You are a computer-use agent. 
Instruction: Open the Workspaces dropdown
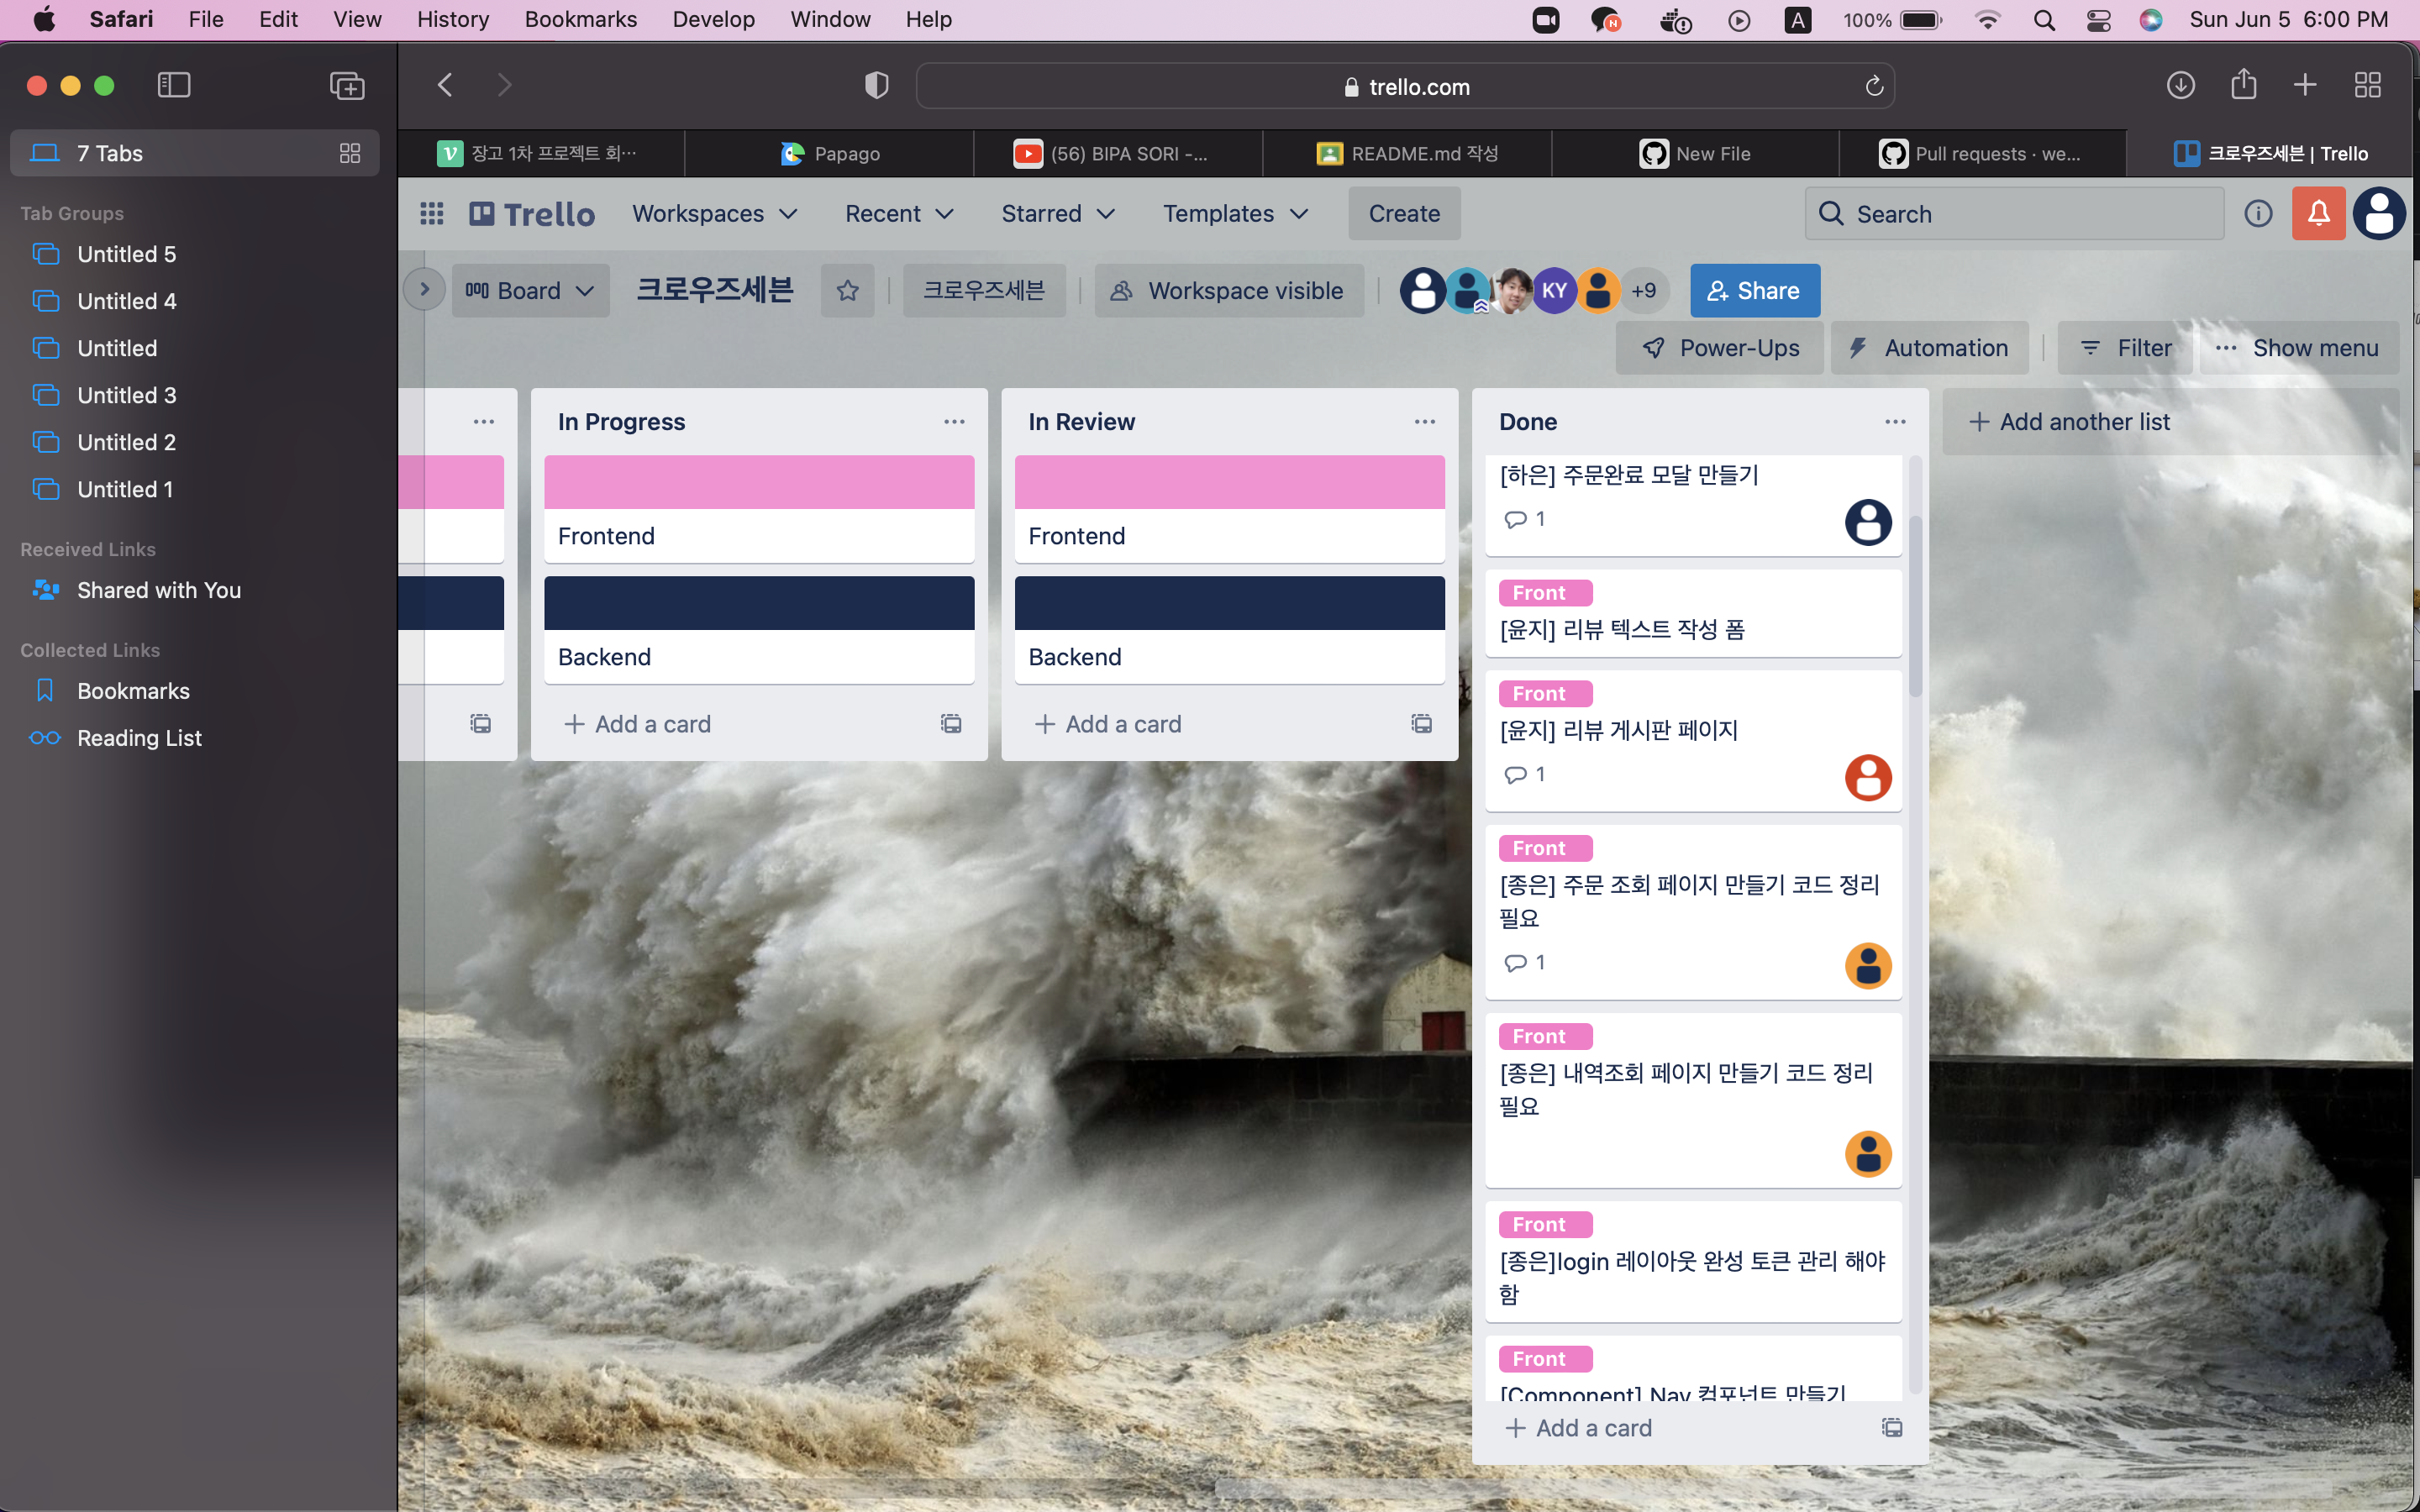tap(714, 213)
